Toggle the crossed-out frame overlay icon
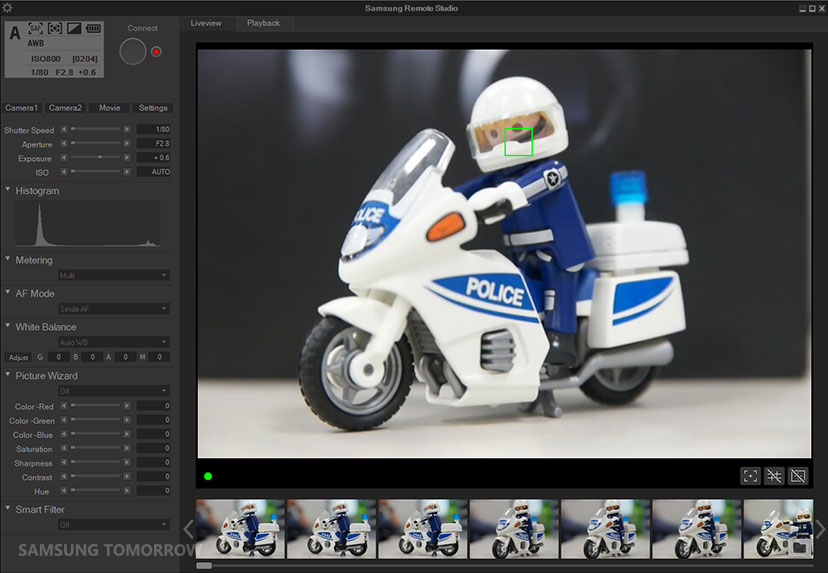Viewport: 828px width, 573px height. click(x=798, y=476)
